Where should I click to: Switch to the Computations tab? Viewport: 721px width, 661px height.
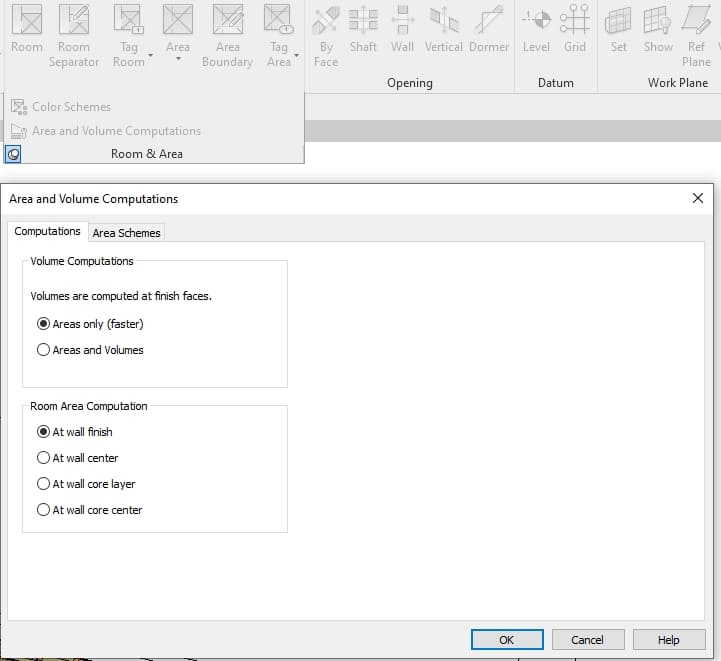click(47, 231)
